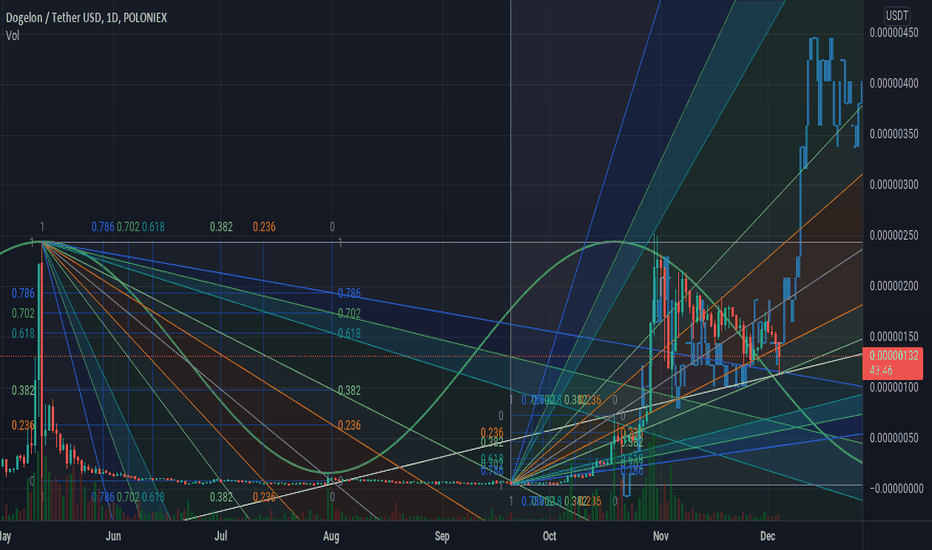Screen dimensions: 932x550
Task: Click the Vol indicator label
Action: [12, 36]
